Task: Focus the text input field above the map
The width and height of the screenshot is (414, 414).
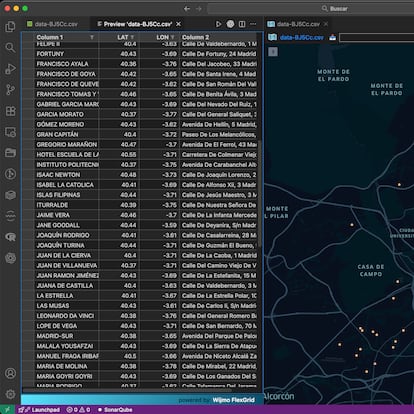Action: point(376,37)
